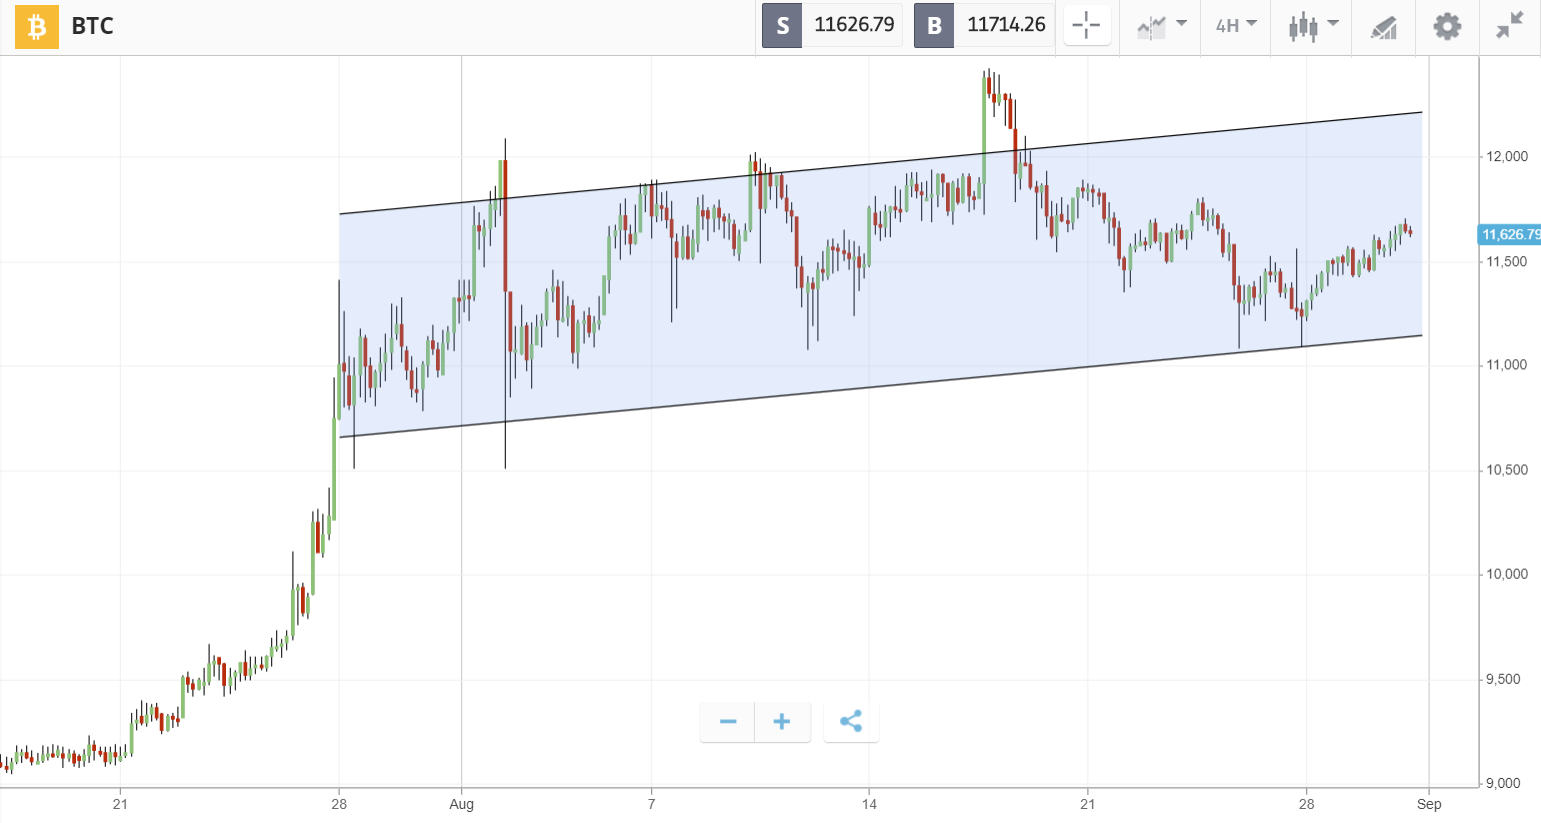Viewport: 1541px width, 823px height.
Task: Collapse the chart using the shrink arrows icon
Action: pyautogui.click(x=1510, y=26)
